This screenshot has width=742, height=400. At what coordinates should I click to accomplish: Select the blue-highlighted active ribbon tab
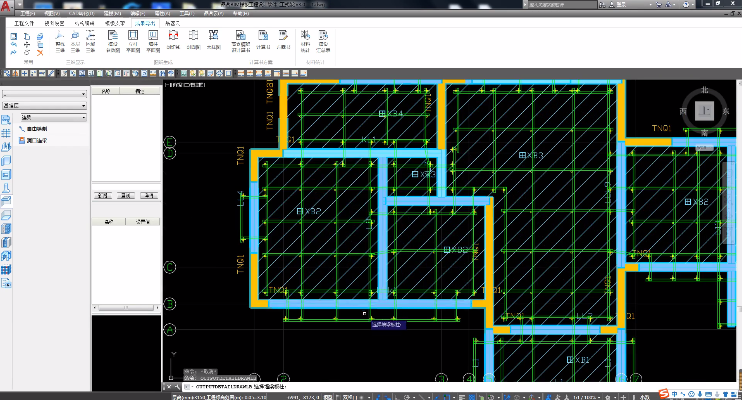coord(145,23)
